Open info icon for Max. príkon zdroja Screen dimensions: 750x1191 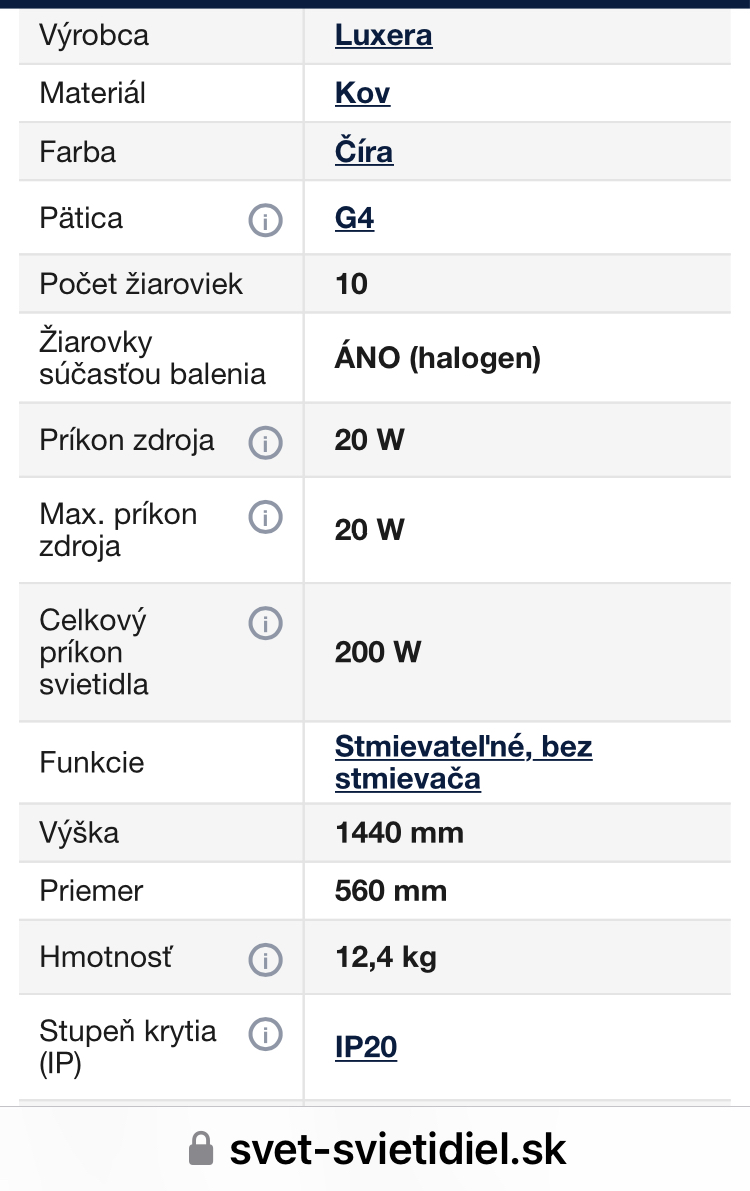click(265, 516)
